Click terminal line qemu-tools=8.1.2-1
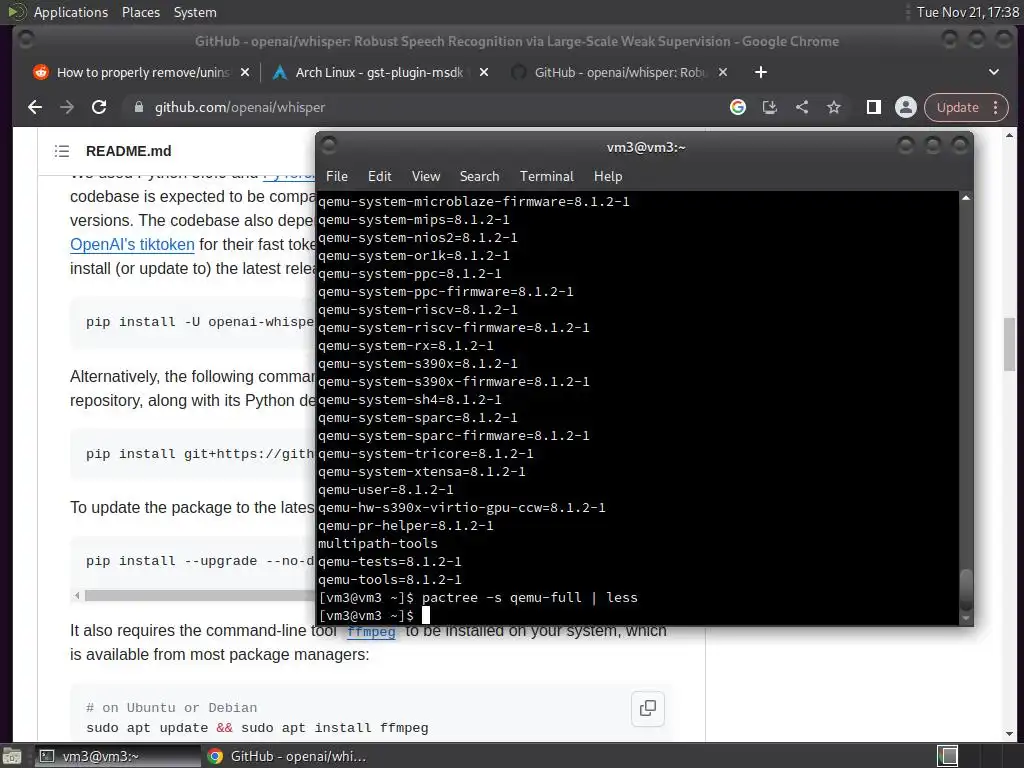The width and height of the screenshot is (1024, 768). 390,580
